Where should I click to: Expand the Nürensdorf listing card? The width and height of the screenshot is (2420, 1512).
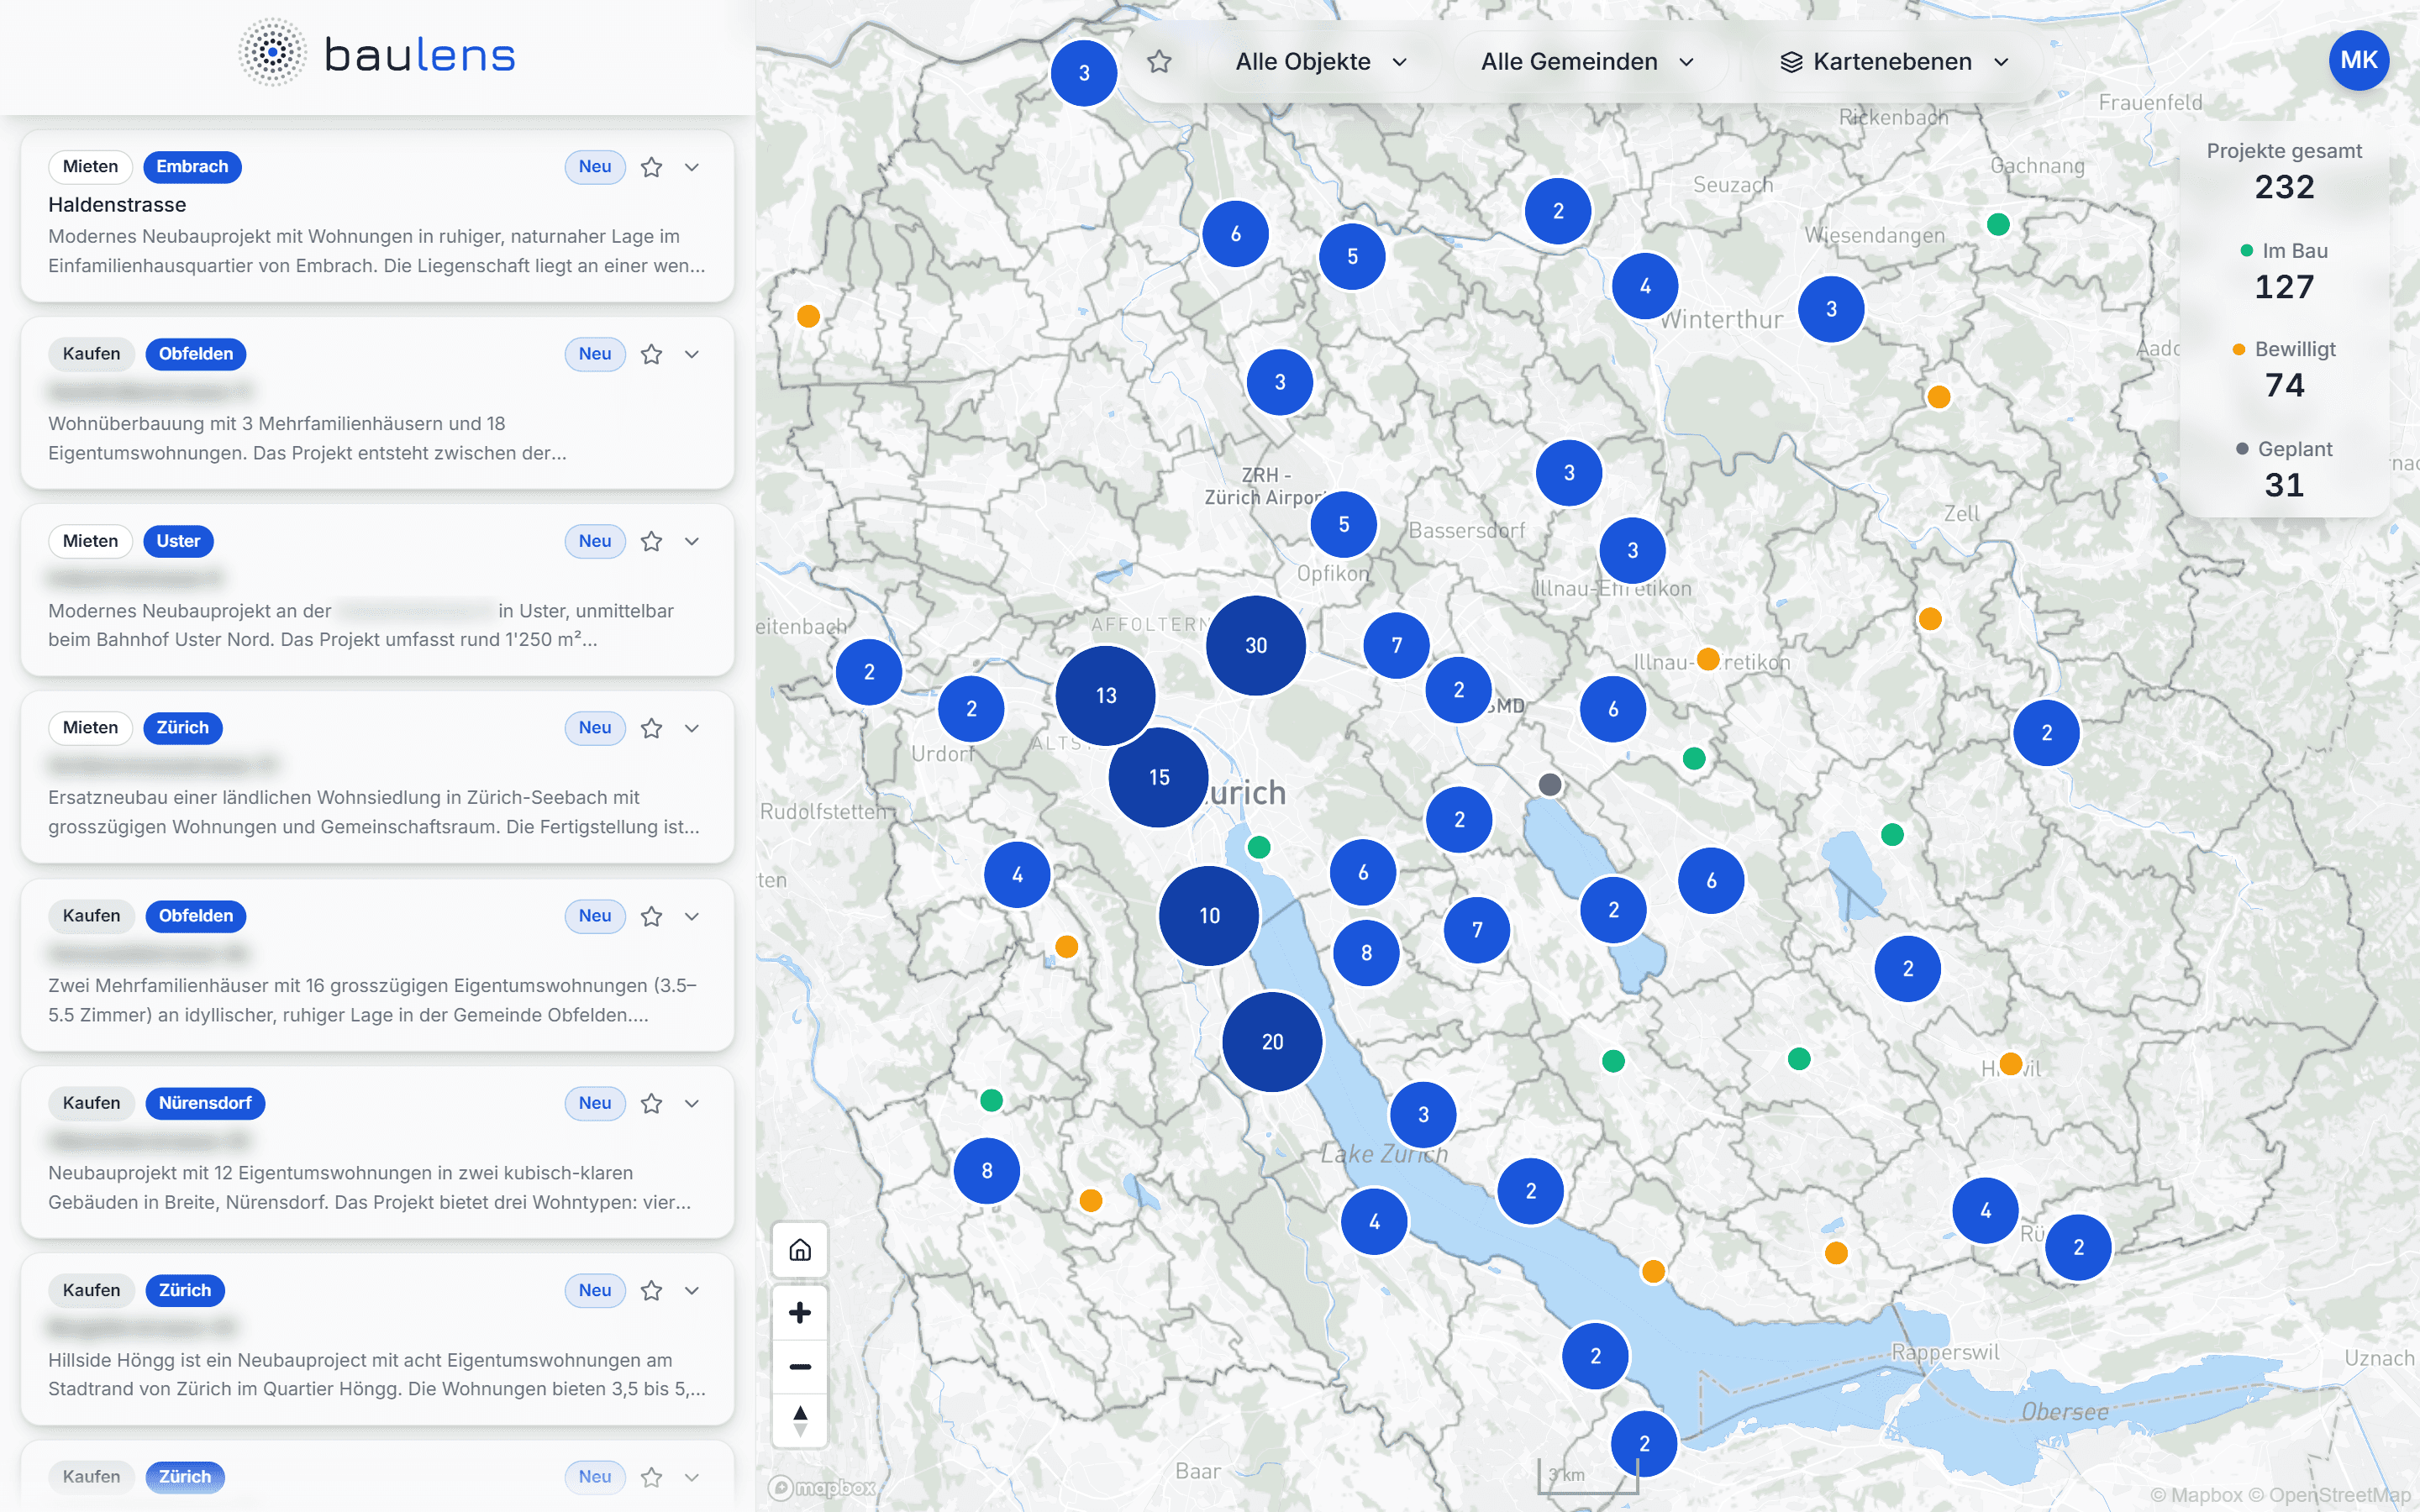click(692, 1103)
